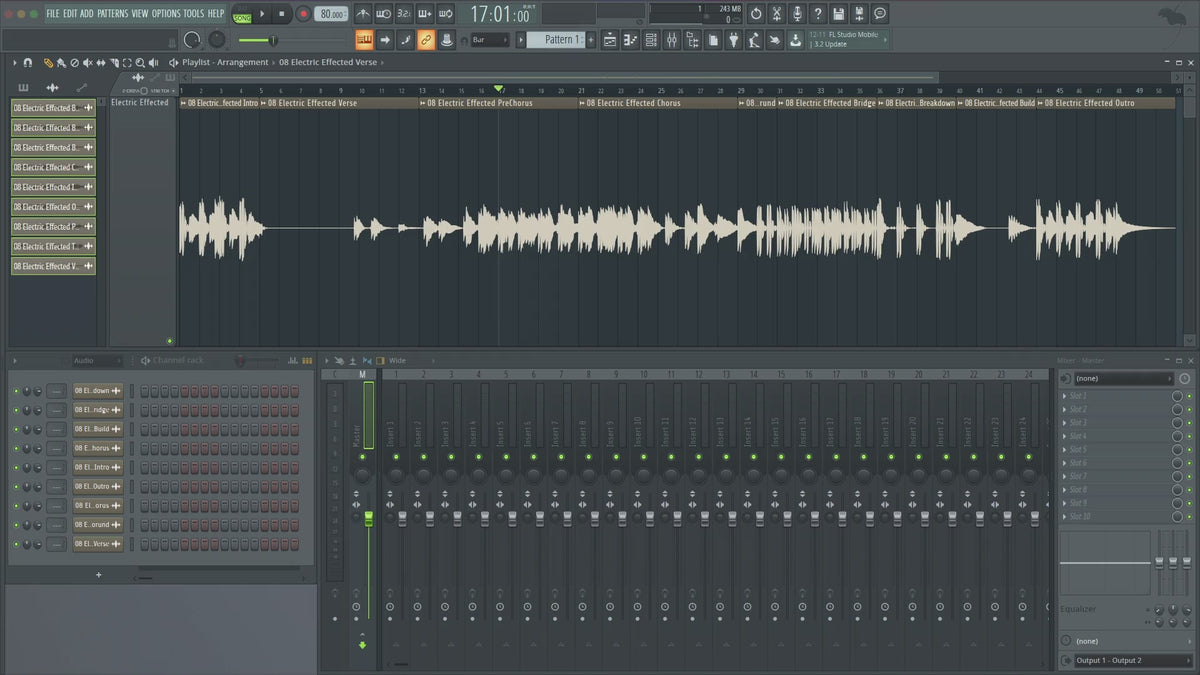Open the Bar snap dropdown
The width and height of the screenshot is (1200, 675).
click(489, 40)
